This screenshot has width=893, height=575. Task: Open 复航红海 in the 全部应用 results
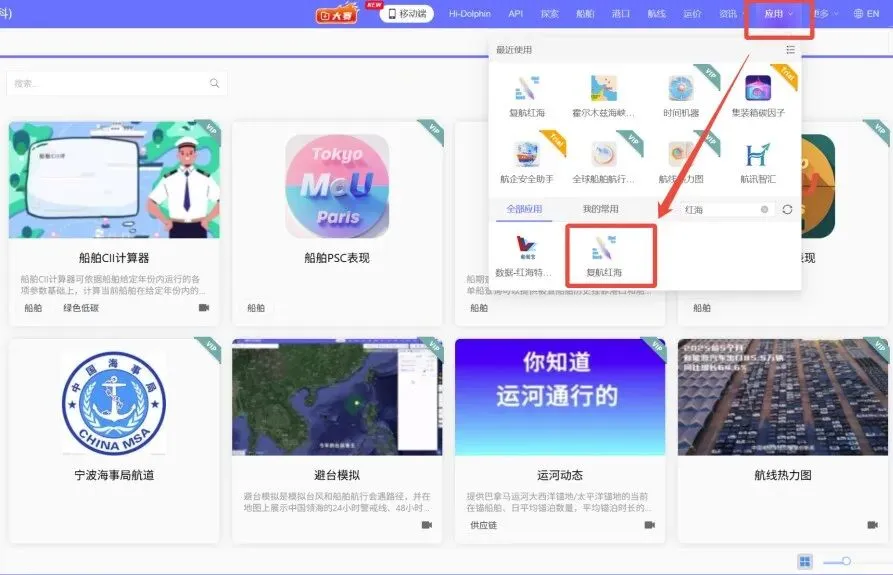(604, 255)
